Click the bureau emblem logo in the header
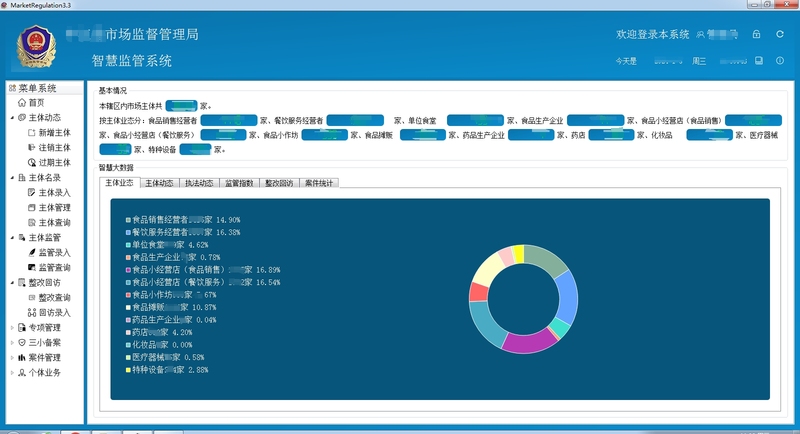This screenshot has height=434, width=800. pos(35,47)
